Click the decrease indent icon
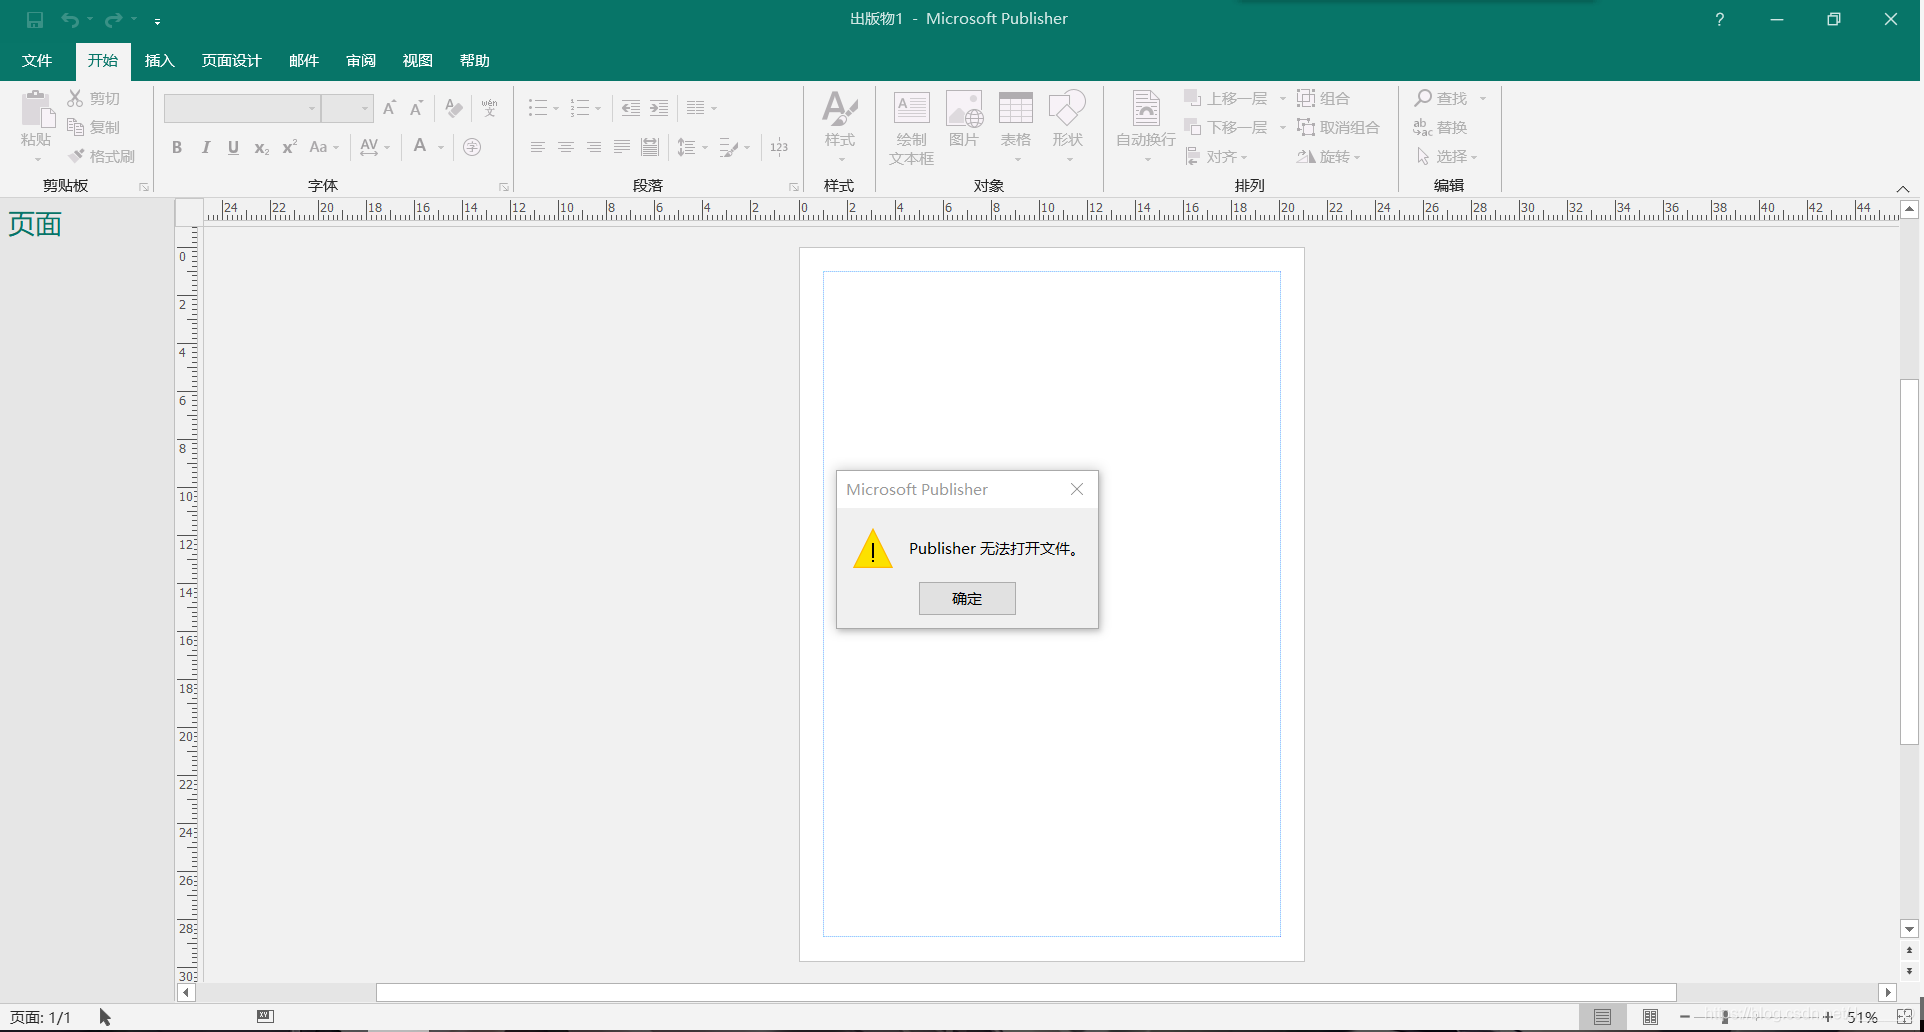This screenshot has width=1924, height=1032. click(630, 108)
